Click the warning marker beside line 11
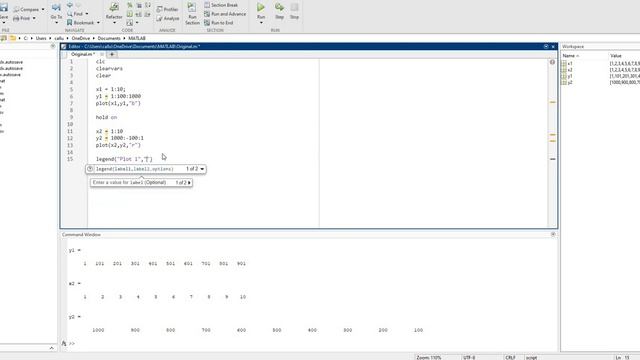Screen dimensions: 640x360 click(553, 134)
